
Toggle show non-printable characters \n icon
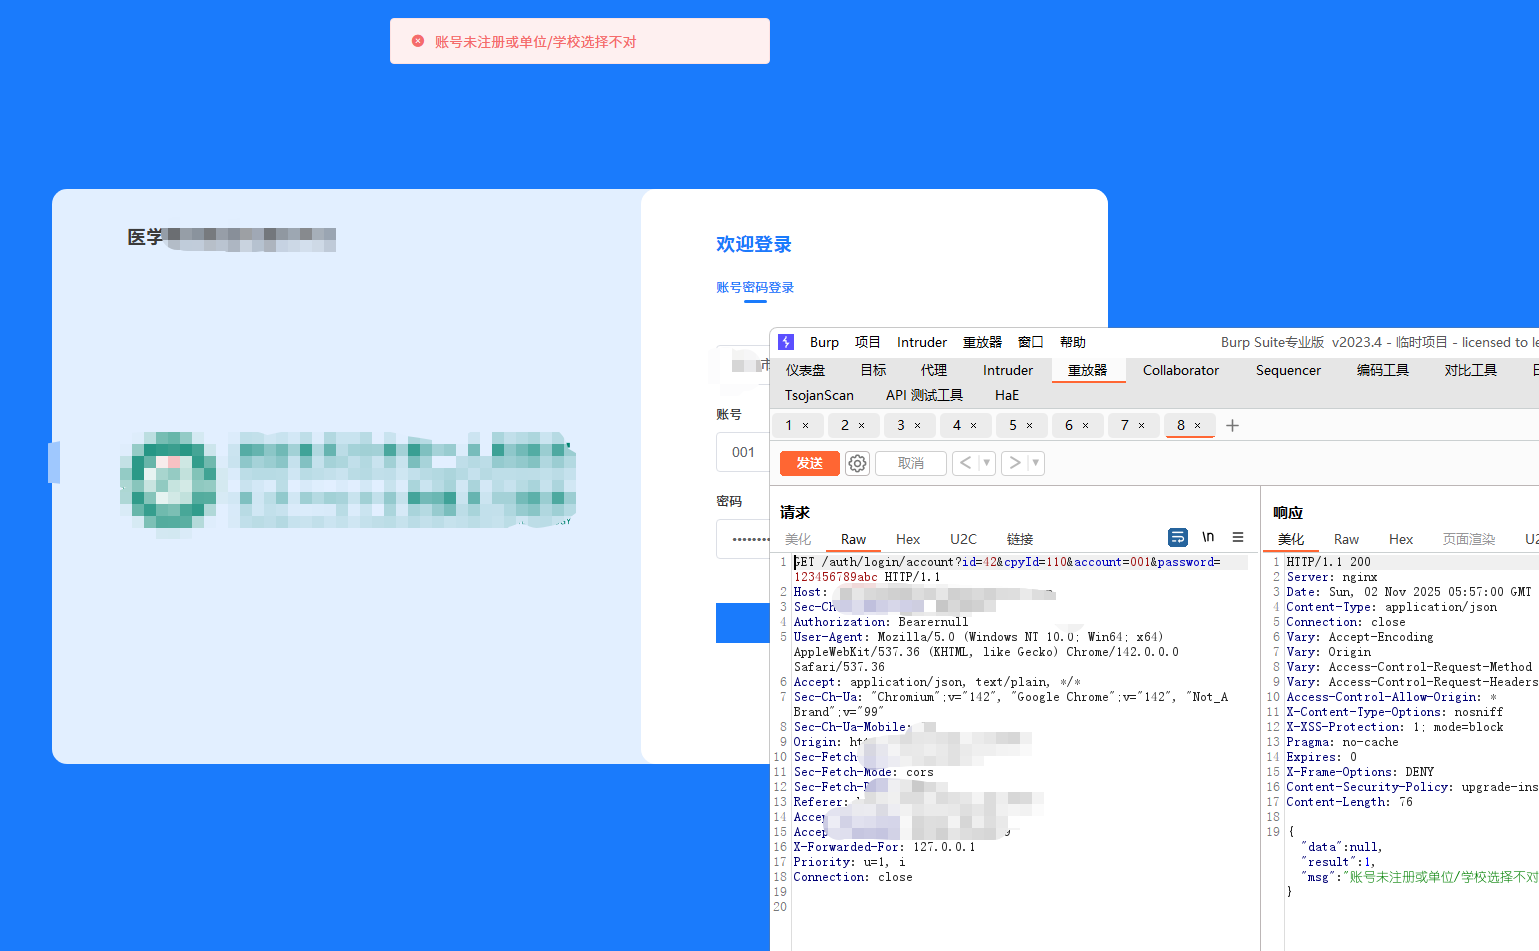(x=1208, y=537)
